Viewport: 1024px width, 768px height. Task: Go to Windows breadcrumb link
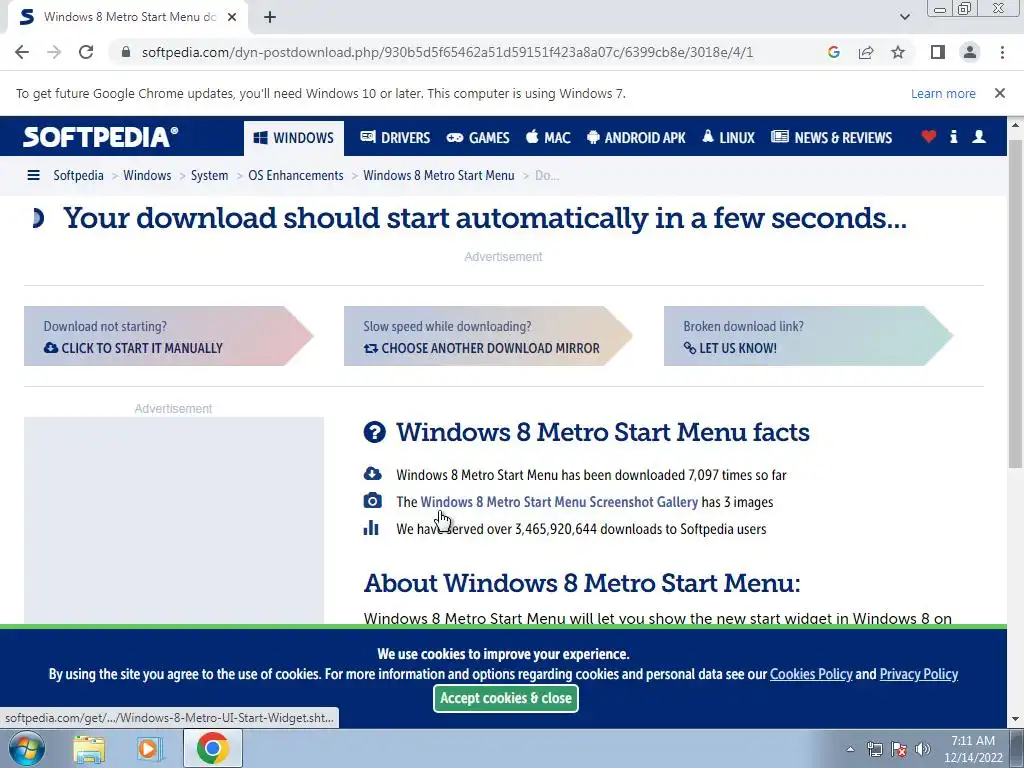pyautogui.click(x=147, y=175)
